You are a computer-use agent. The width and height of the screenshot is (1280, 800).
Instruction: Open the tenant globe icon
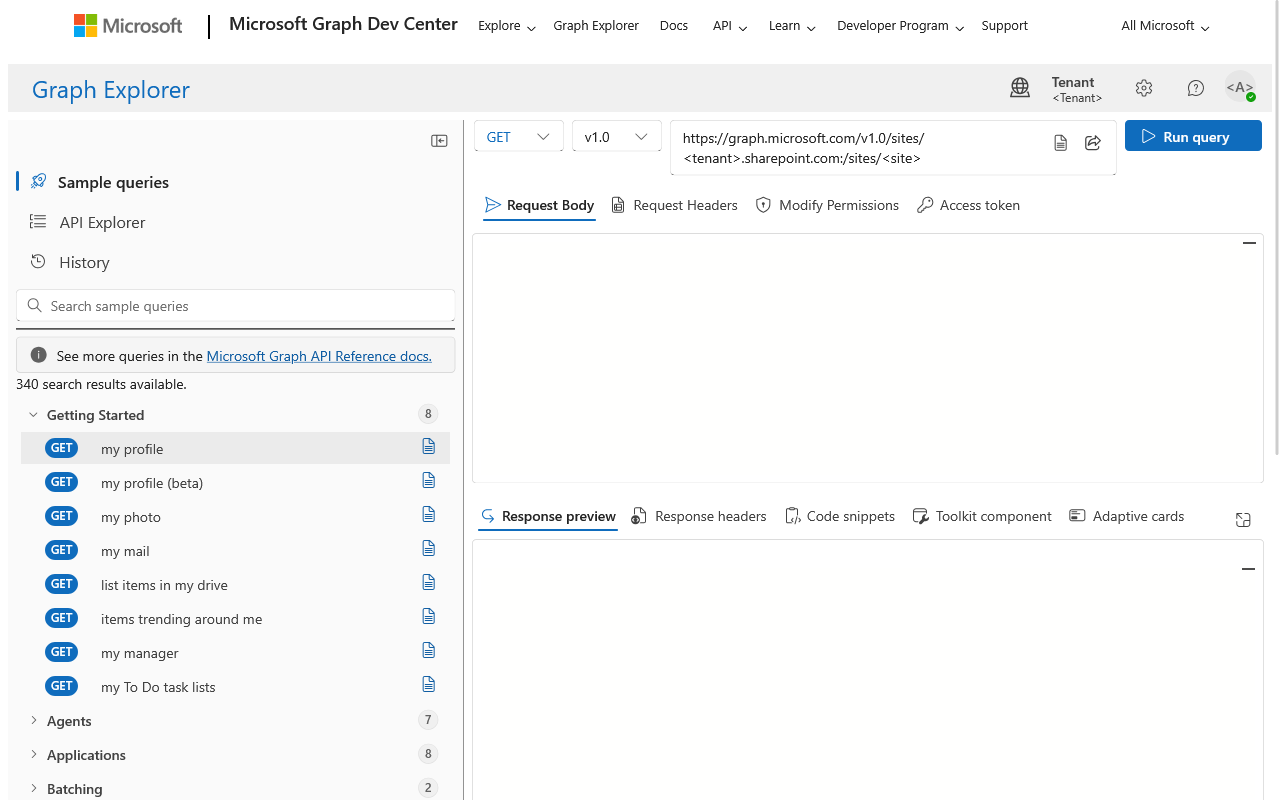1020,88
